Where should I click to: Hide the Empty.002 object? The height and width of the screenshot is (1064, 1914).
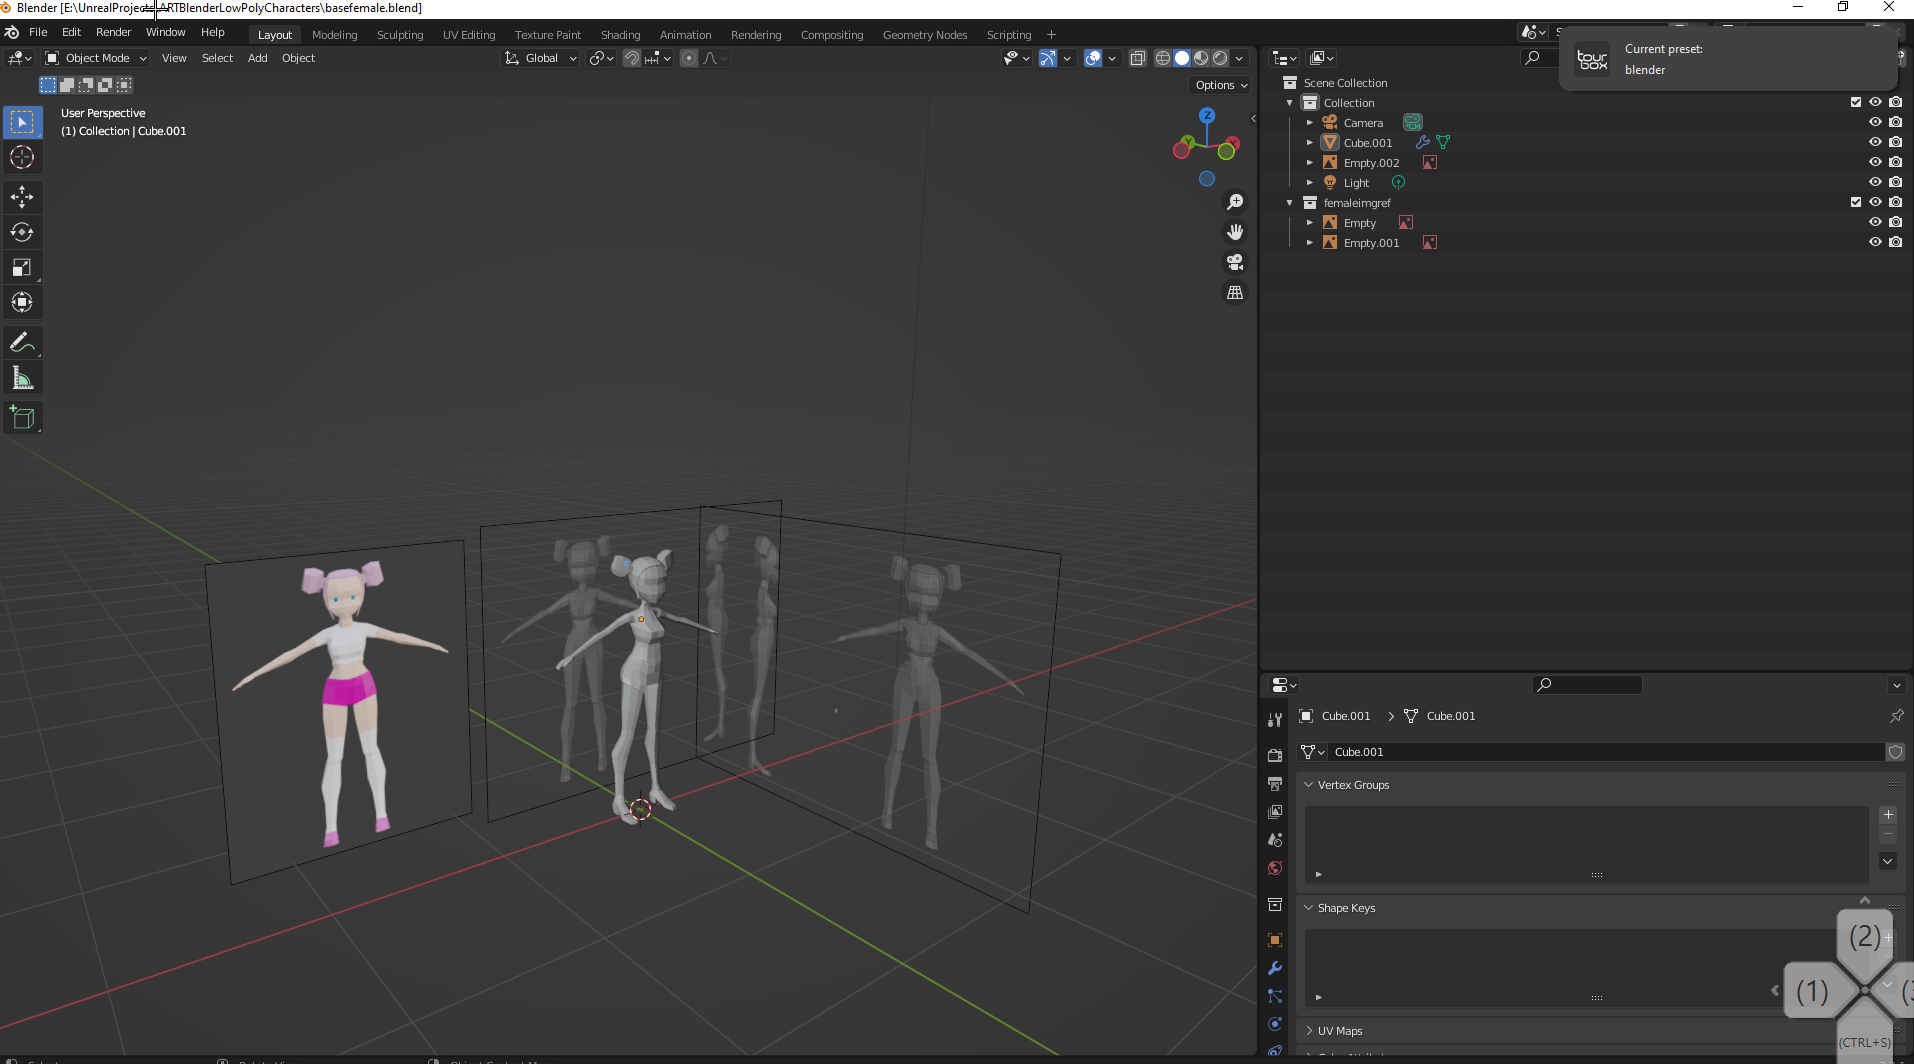[1875, 162]
